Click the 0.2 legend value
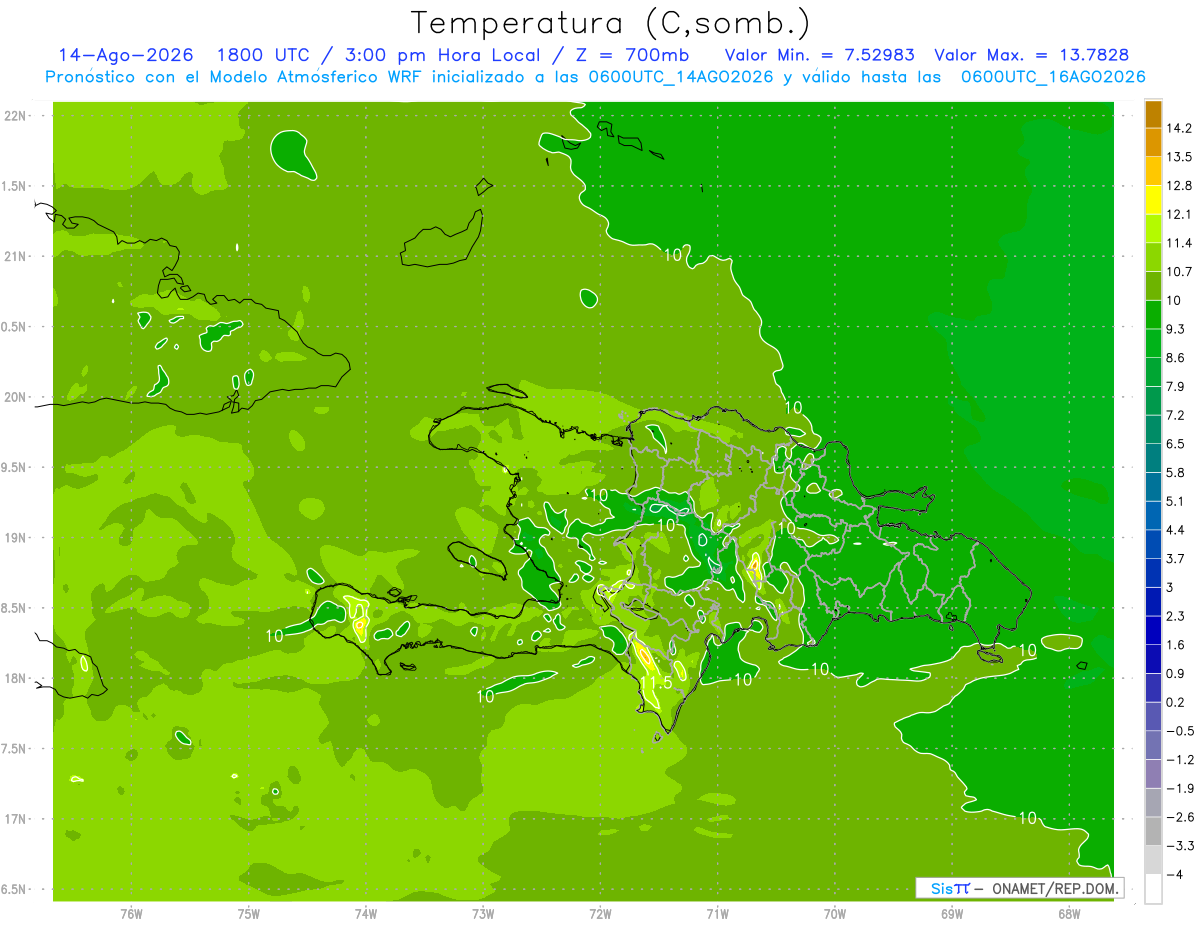Screen dimensions: 1200x927 [1176, 702]
